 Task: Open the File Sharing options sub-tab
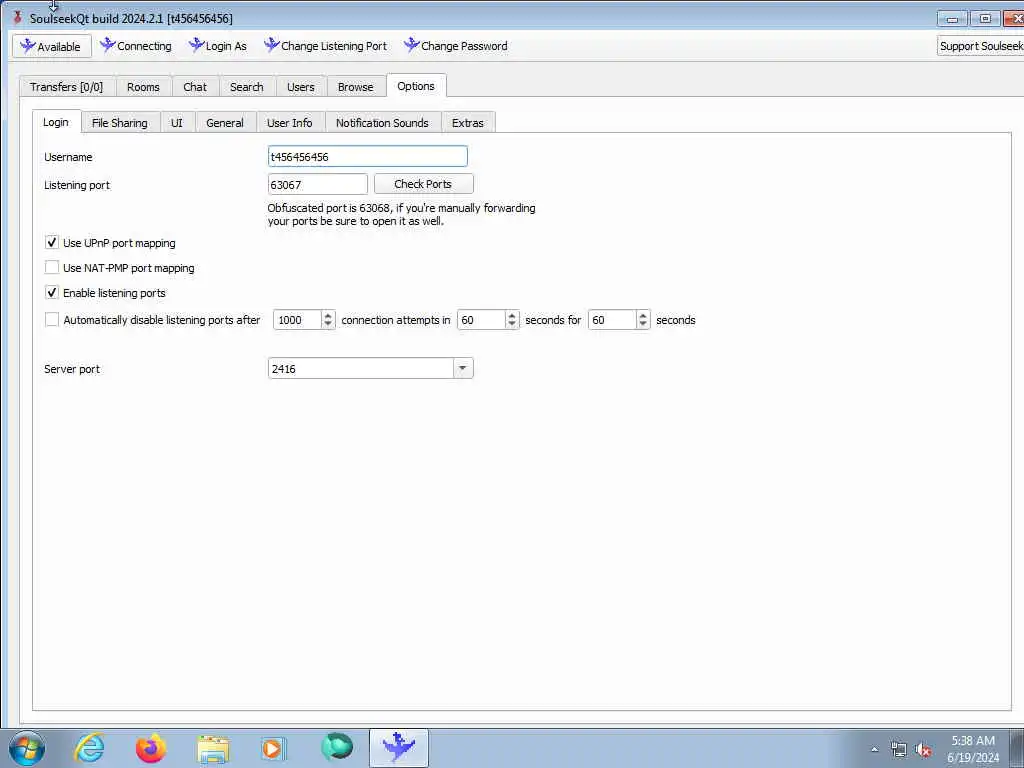tap(120, 123)
